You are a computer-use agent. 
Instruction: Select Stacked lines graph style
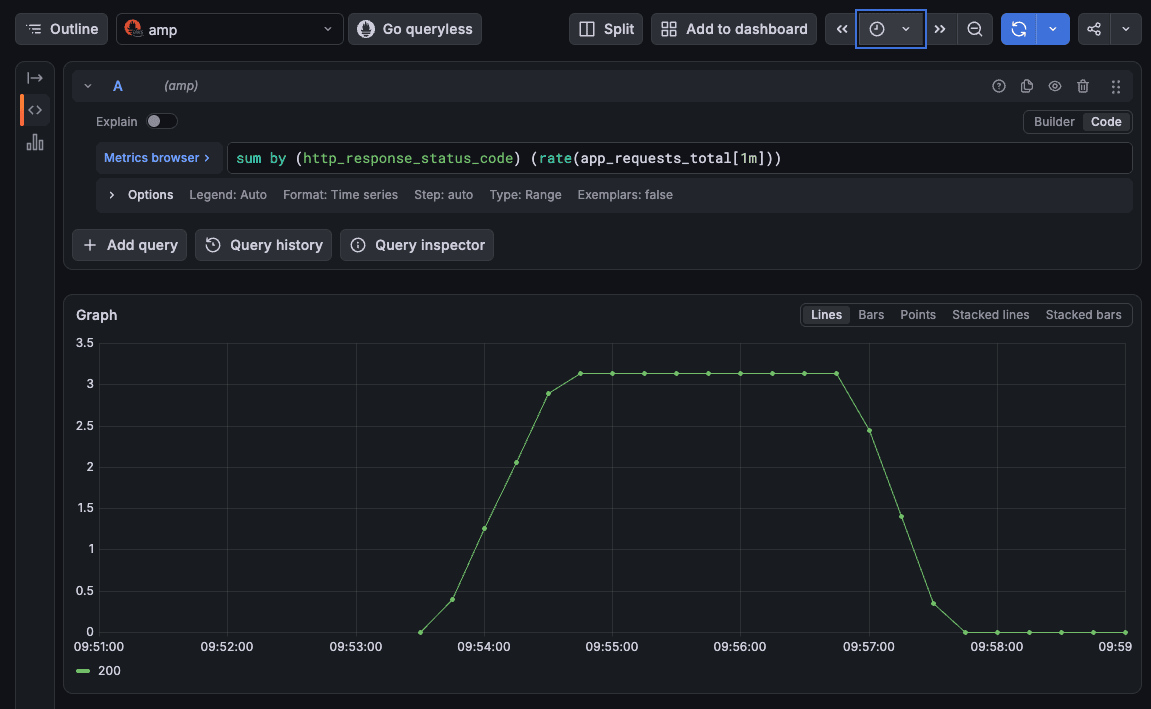tap(990, 315)
